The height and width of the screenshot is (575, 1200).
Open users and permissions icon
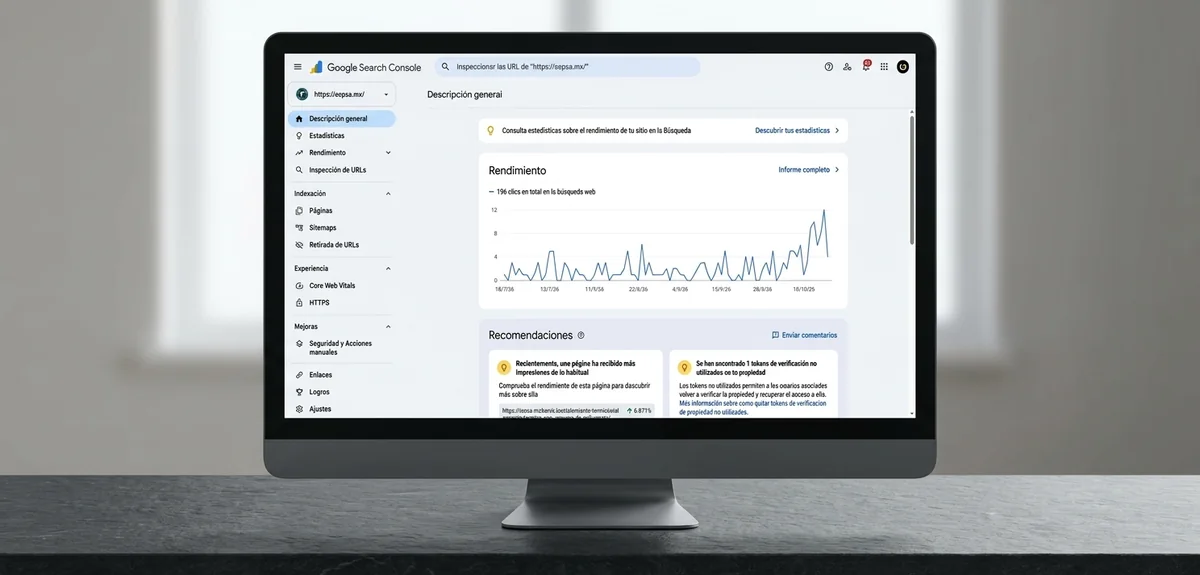pos(847,67)
